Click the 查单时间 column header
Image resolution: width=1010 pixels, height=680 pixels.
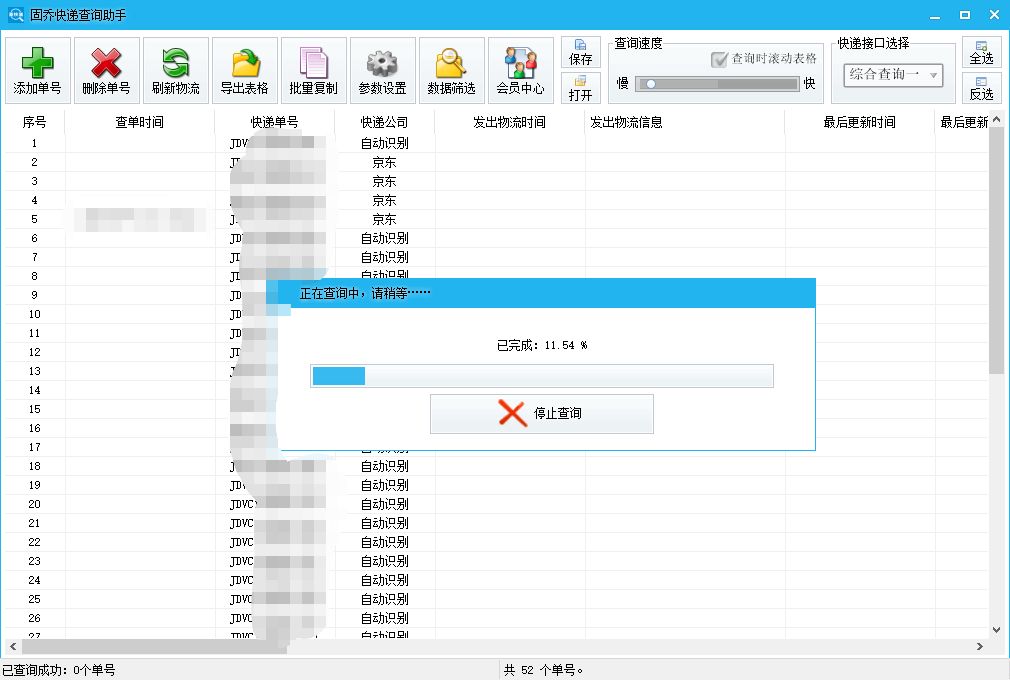click(x=139, y=121)
